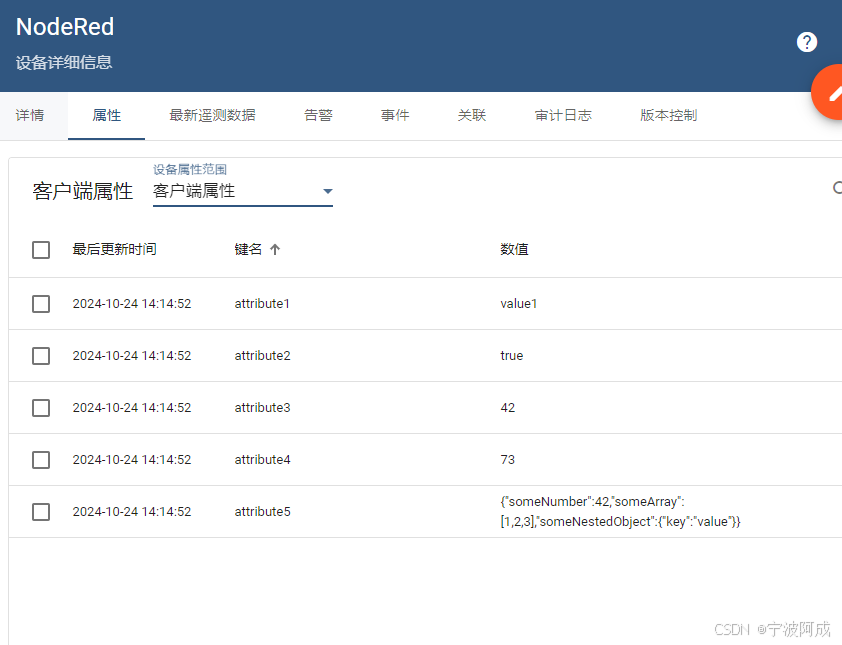Check the select-all checkbox in table header
Viewport: 842px width, 645px height.
point(41,250)
